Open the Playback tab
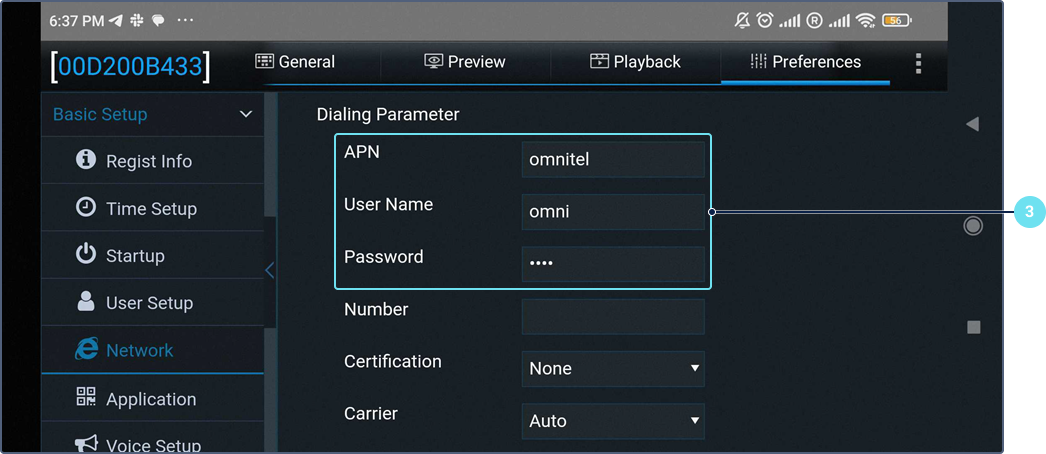Viewport: 1046px width, 454px height. 635,62
